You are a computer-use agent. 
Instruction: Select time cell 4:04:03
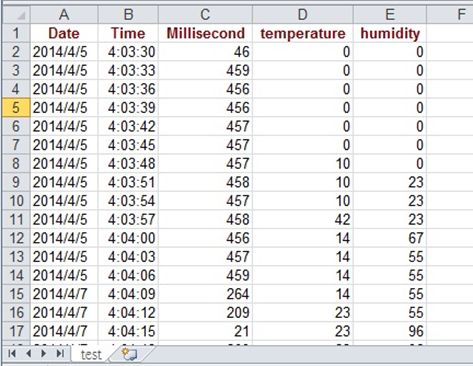point(128,257)
